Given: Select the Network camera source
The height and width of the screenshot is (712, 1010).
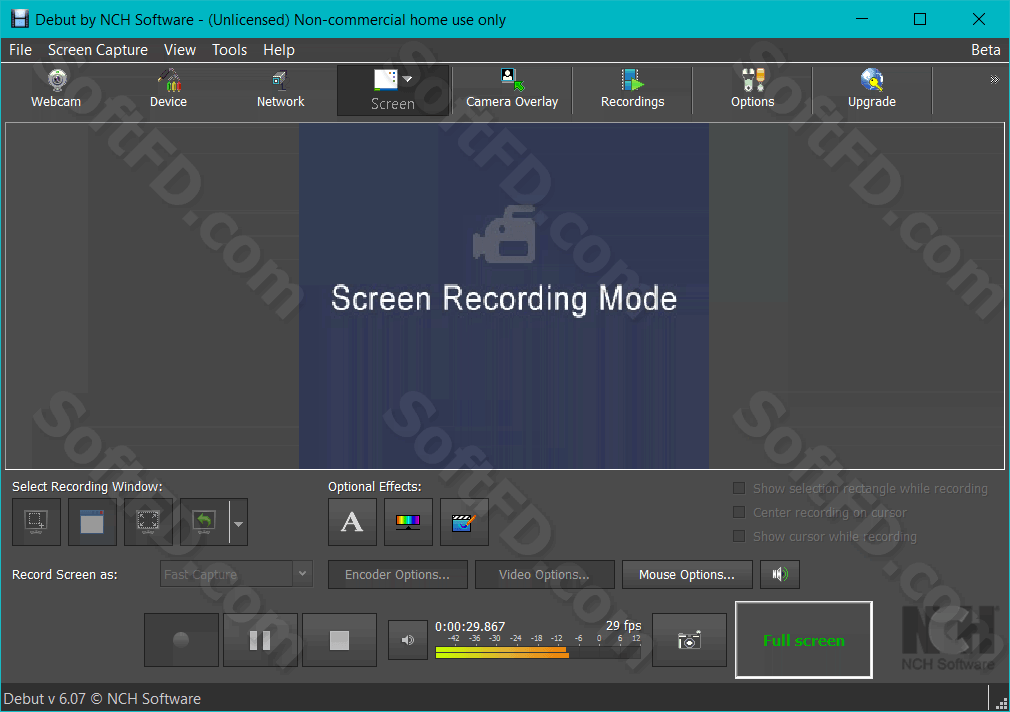Looking at the screenshot, I should (x=280, y=90).
